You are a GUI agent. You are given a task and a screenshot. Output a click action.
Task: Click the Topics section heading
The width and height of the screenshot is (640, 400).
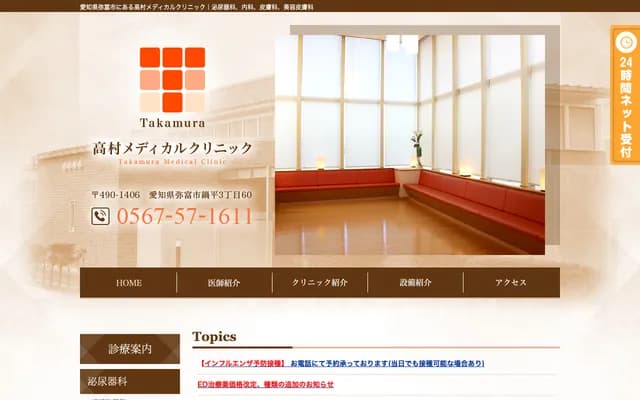[x=214, y=337]
